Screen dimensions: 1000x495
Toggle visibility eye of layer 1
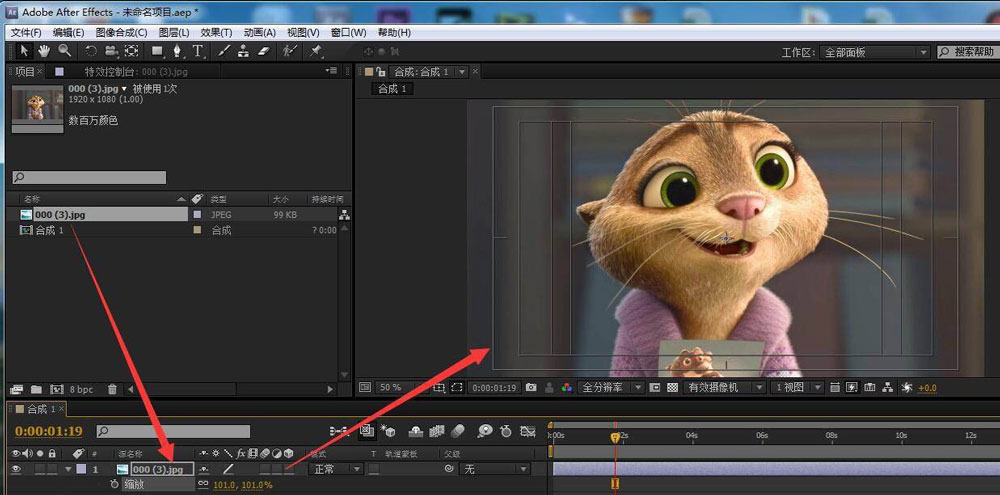click(x=15, y=469)
